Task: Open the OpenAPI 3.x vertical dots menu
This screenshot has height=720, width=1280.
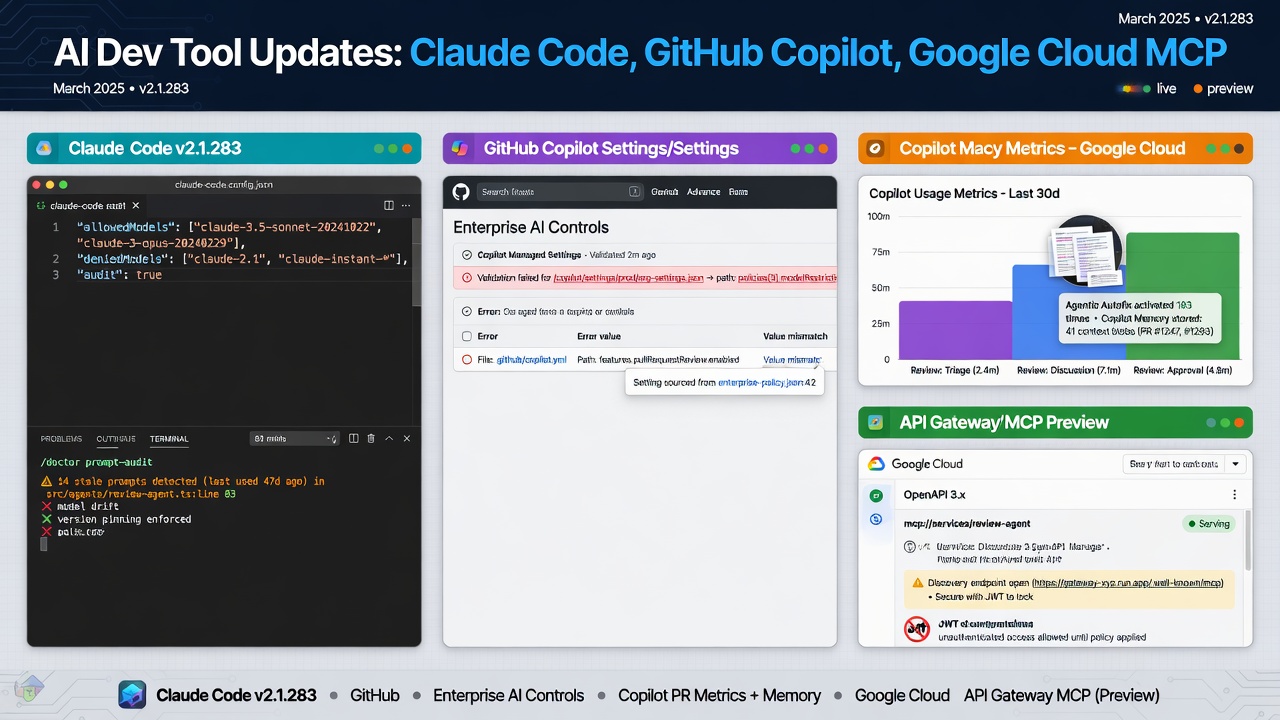Action: [1235, 495]
